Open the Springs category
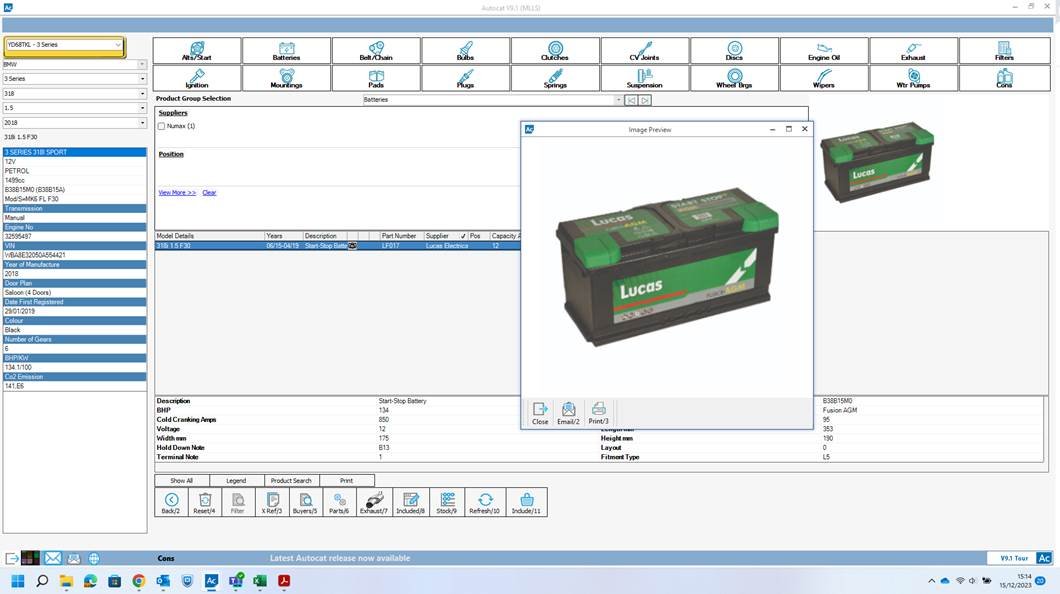This screenshot has height=594, width=1060. pos(555,78)
